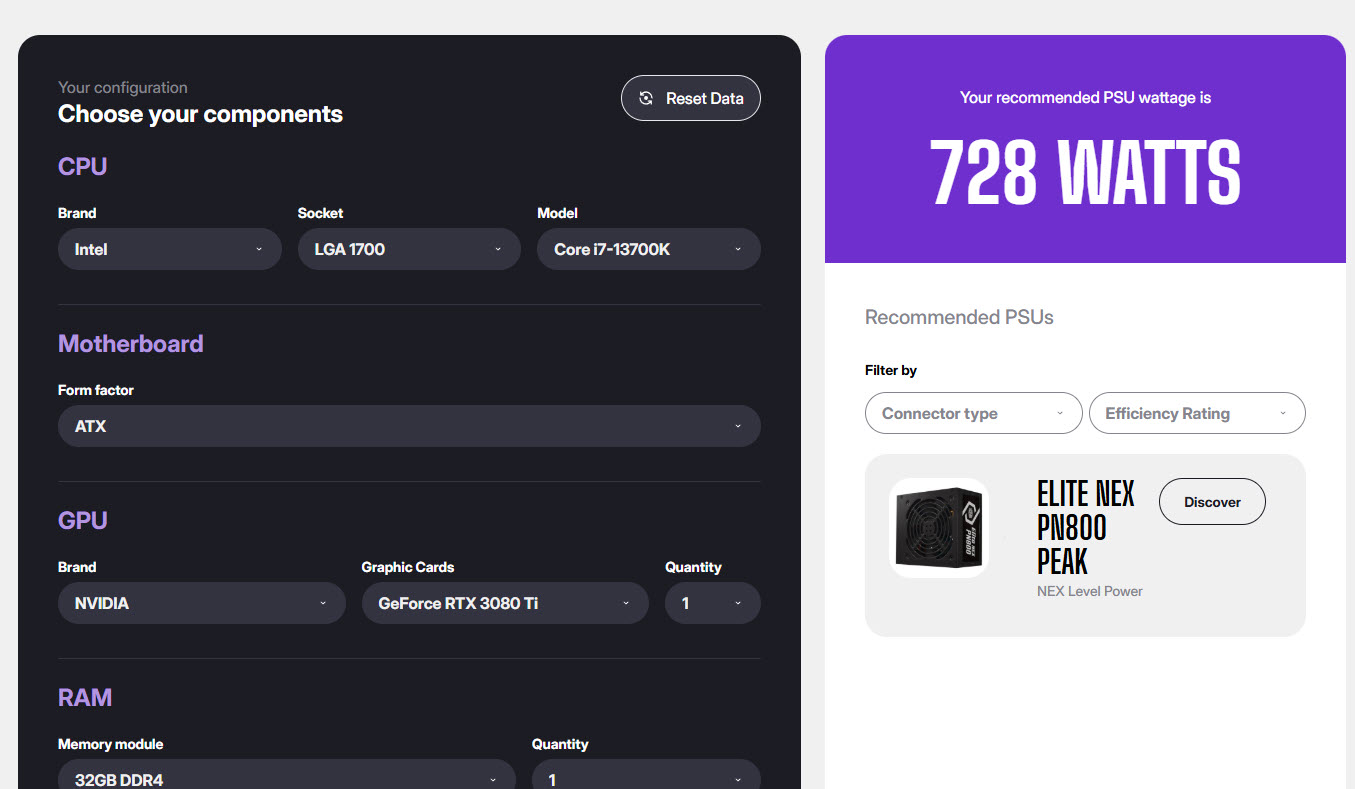Open the Efficiency Rating filter

[1197, 413]
